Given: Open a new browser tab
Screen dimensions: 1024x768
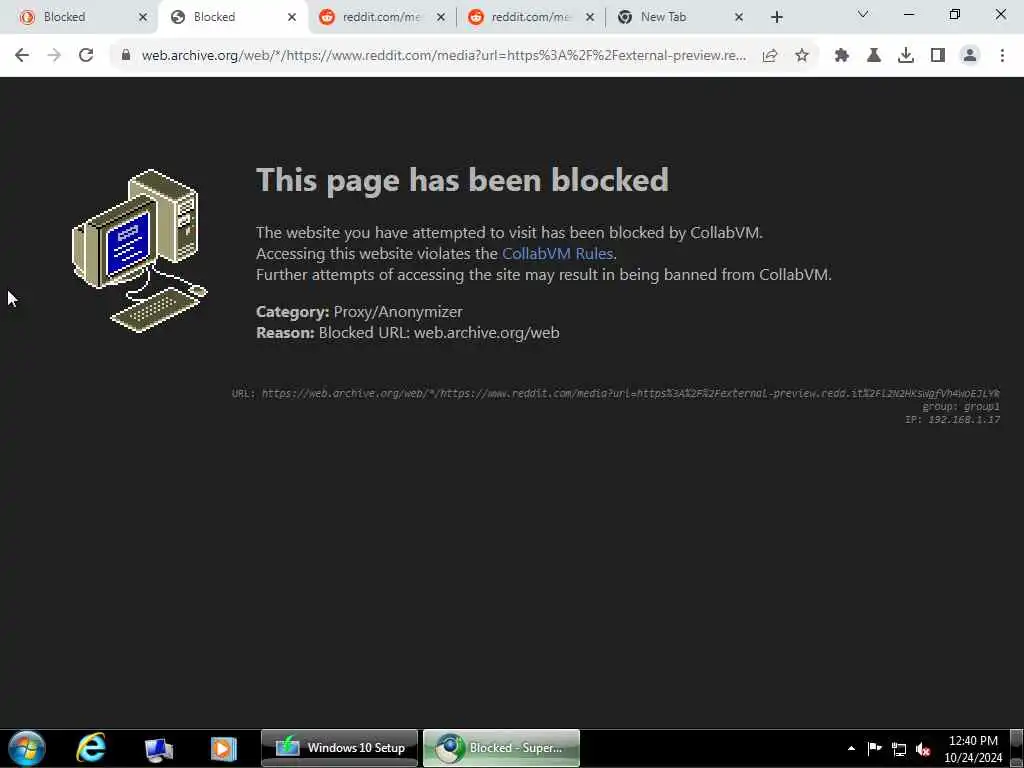Looking at the screenshot, I should (x=776, y=18).
